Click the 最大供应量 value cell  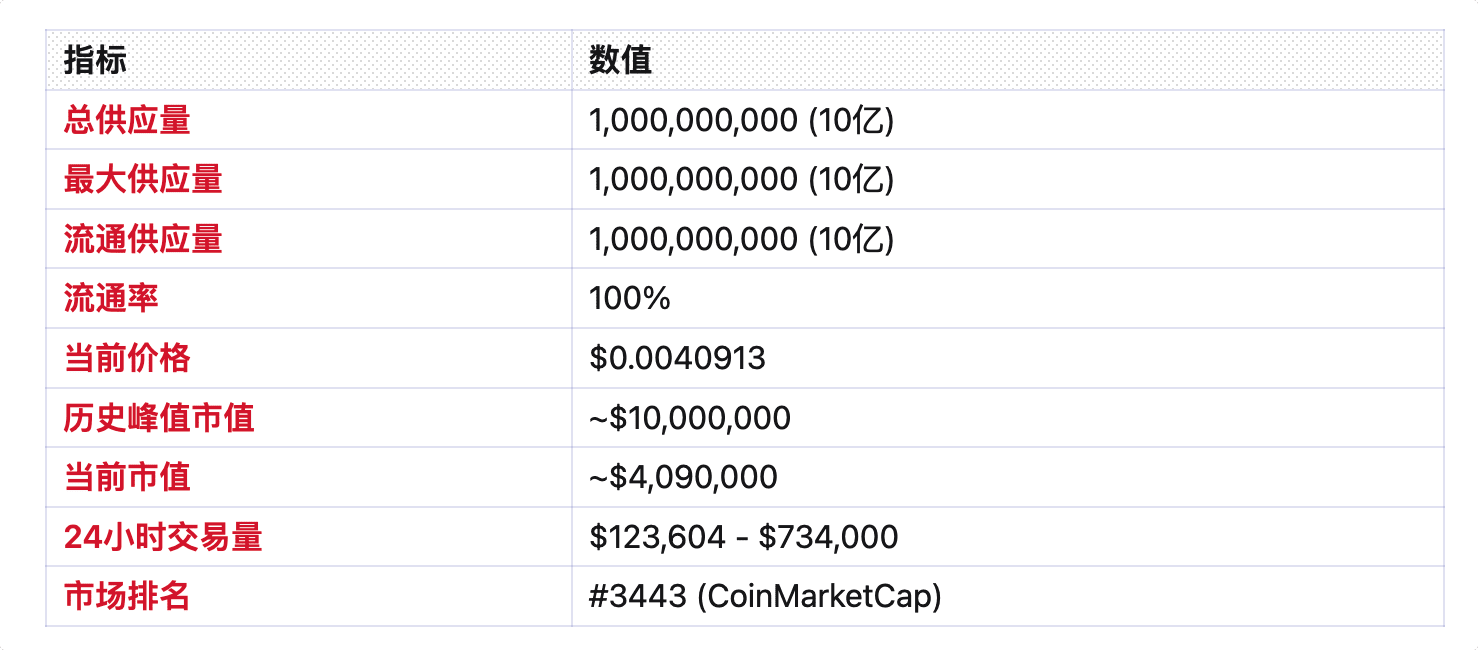coord(741,180)
